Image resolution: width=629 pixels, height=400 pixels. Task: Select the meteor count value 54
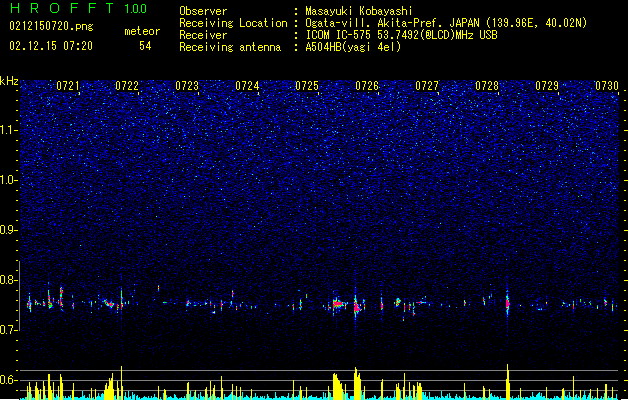pos(145,46)
